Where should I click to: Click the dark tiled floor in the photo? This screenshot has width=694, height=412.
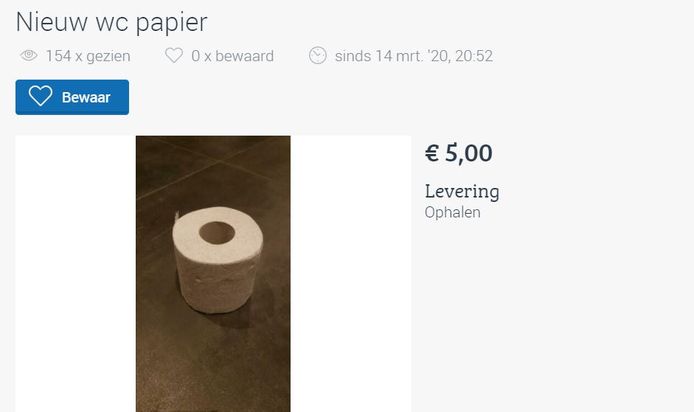point(212,363)
